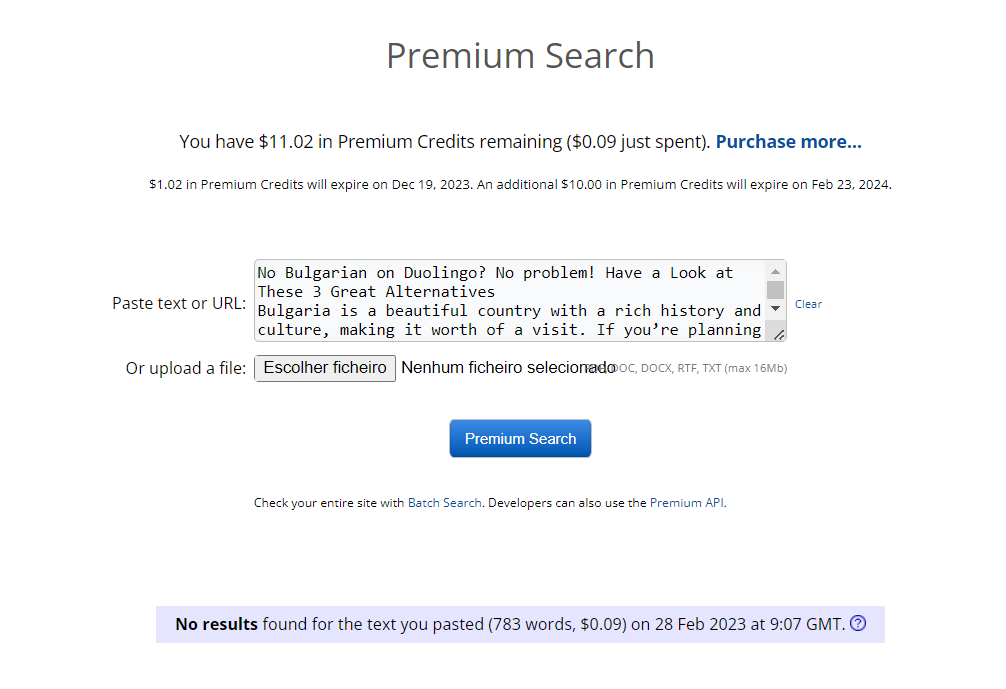The height and width of the screenshot is (689, 1006).
Task: Open the Batch Search link
Action: tap(445, 503)
